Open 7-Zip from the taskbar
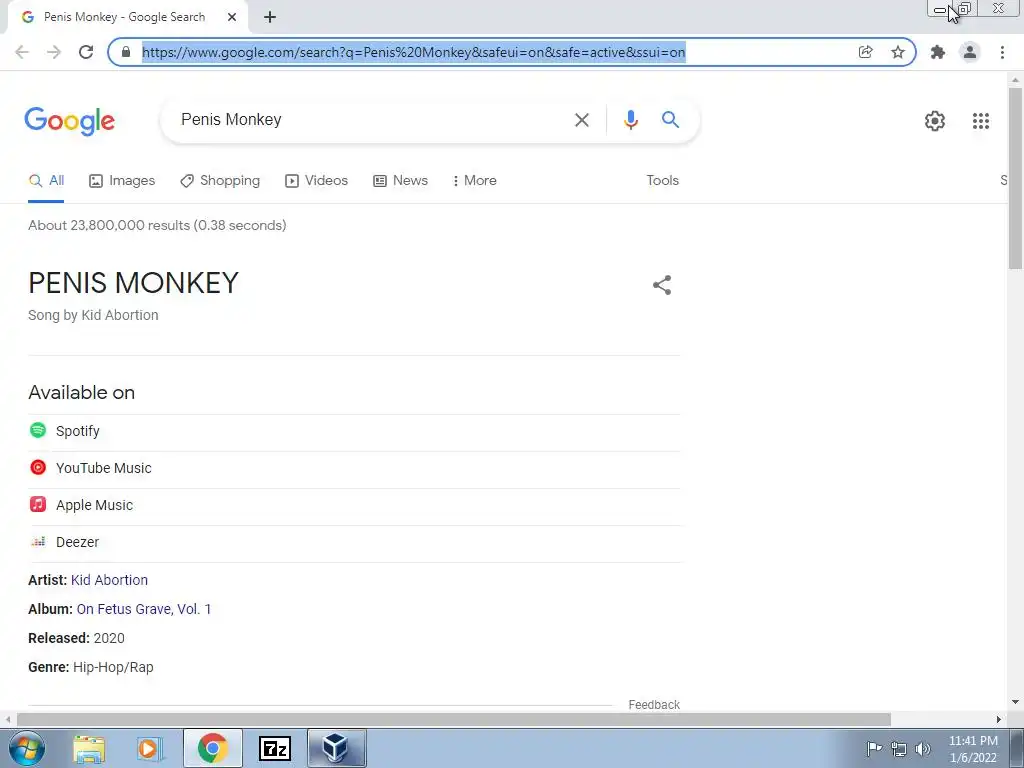Image resolution: width=1024 pixels, height=768 pixels. pyautogui.click(x=275, y=748)
